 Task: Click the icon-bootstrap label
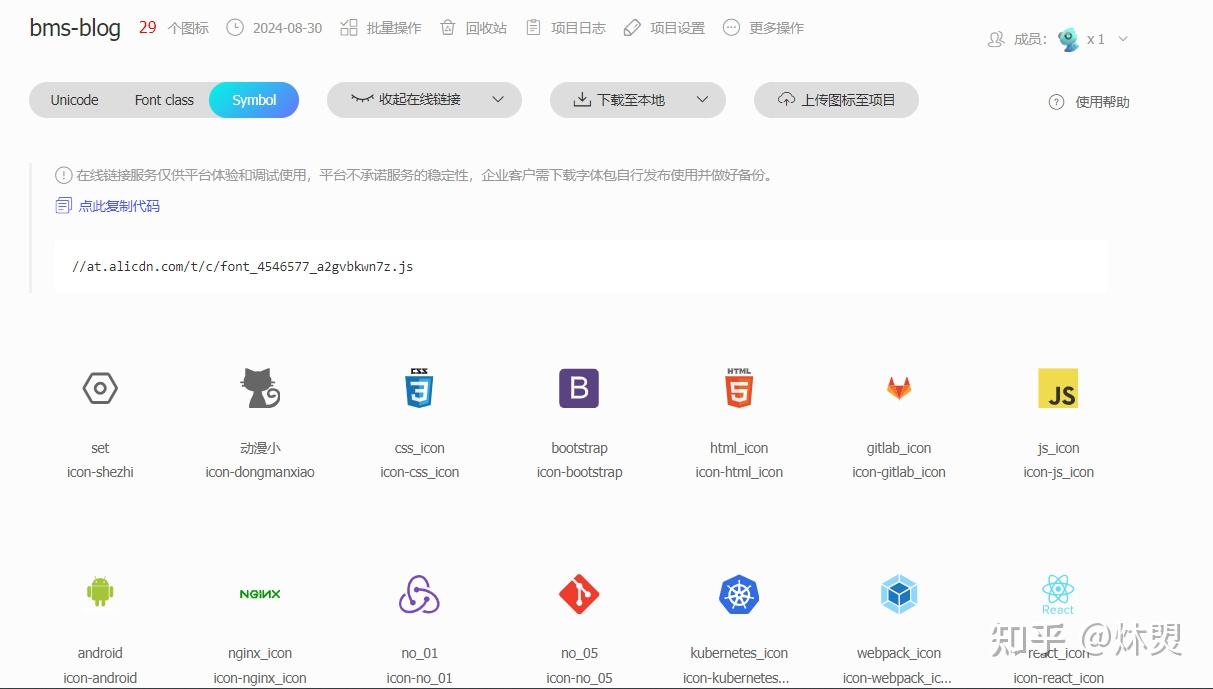tap(579, 472)
